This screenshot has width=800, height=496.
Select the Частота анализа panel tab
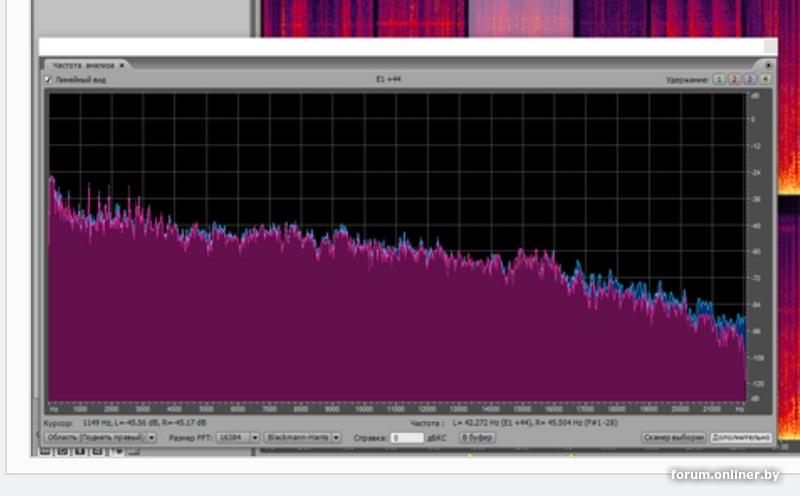[x=84, y=65]
